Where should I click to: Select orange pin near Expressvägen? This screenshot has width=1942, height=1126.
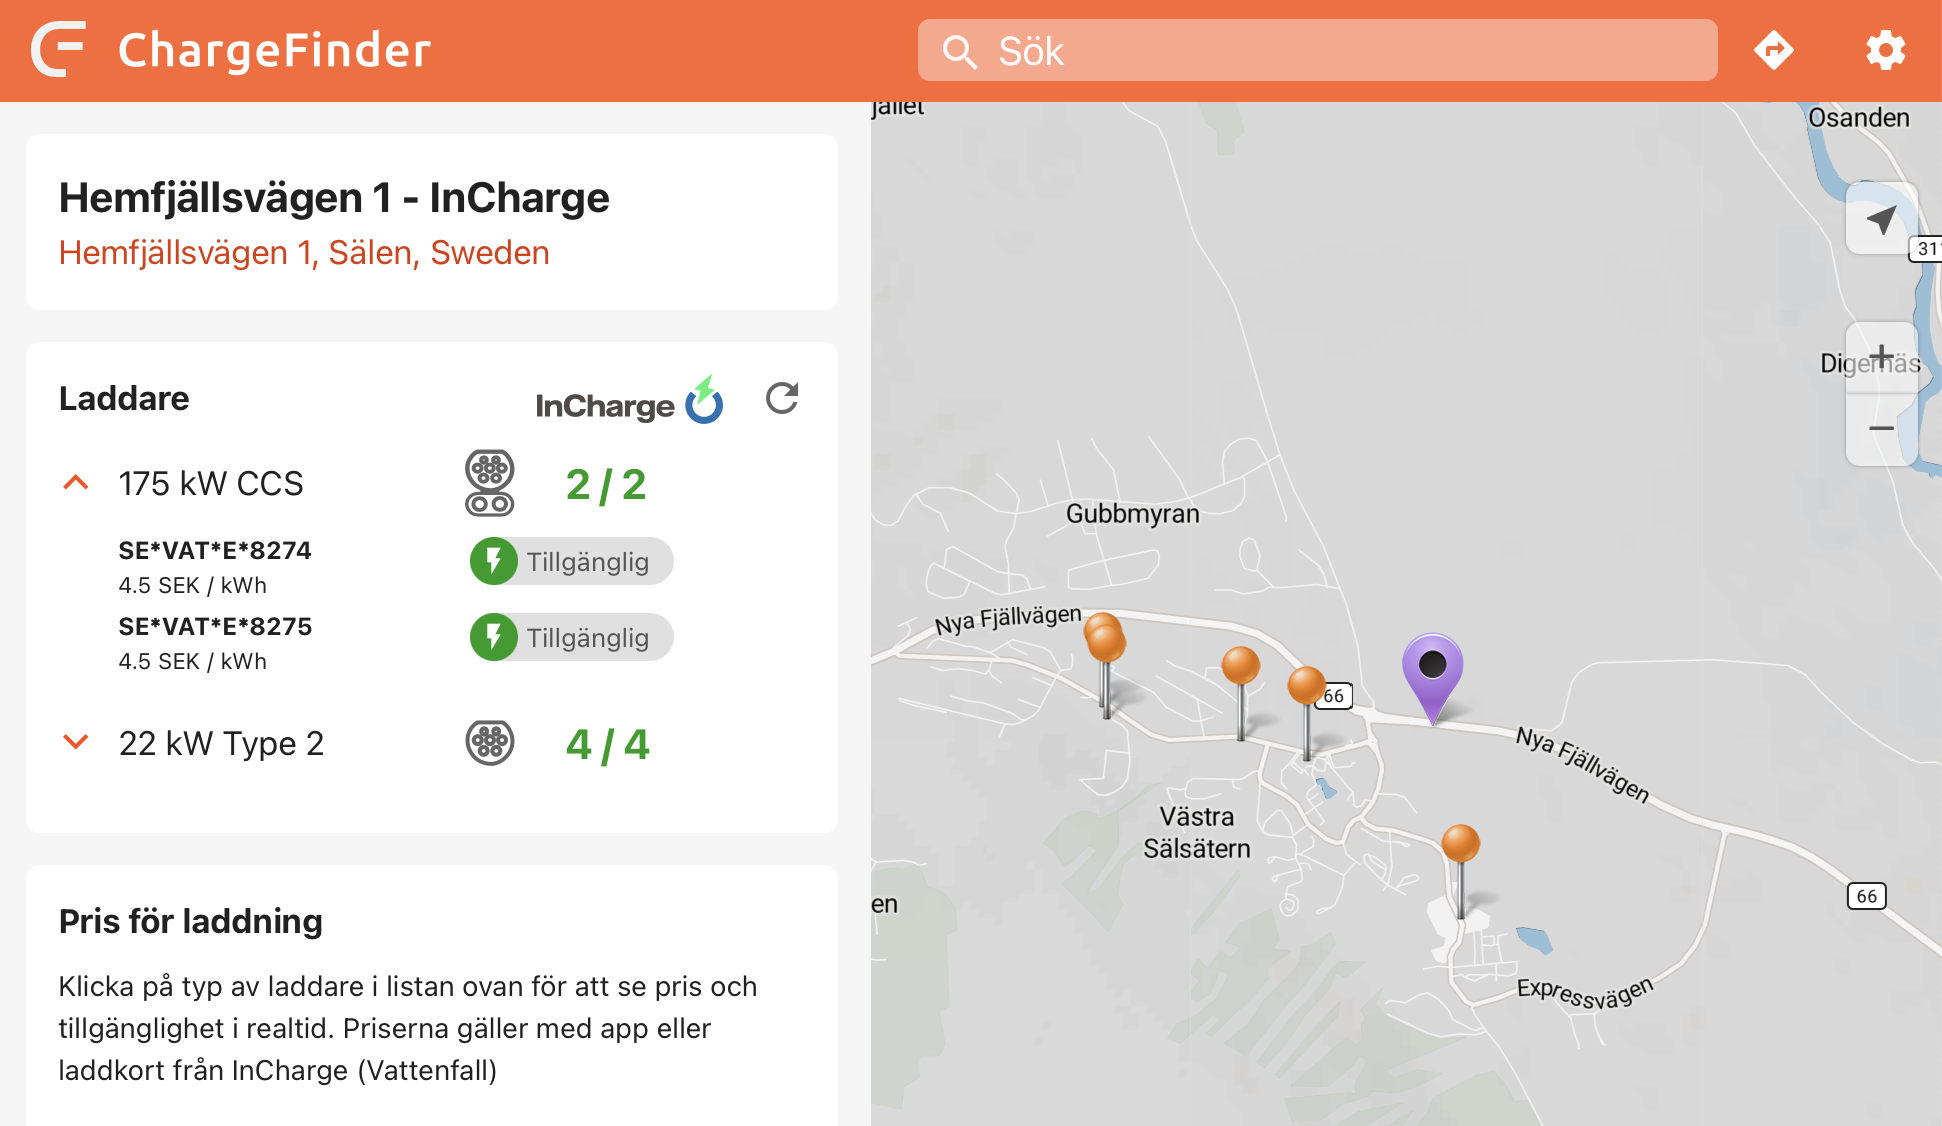coord(1460,845)
